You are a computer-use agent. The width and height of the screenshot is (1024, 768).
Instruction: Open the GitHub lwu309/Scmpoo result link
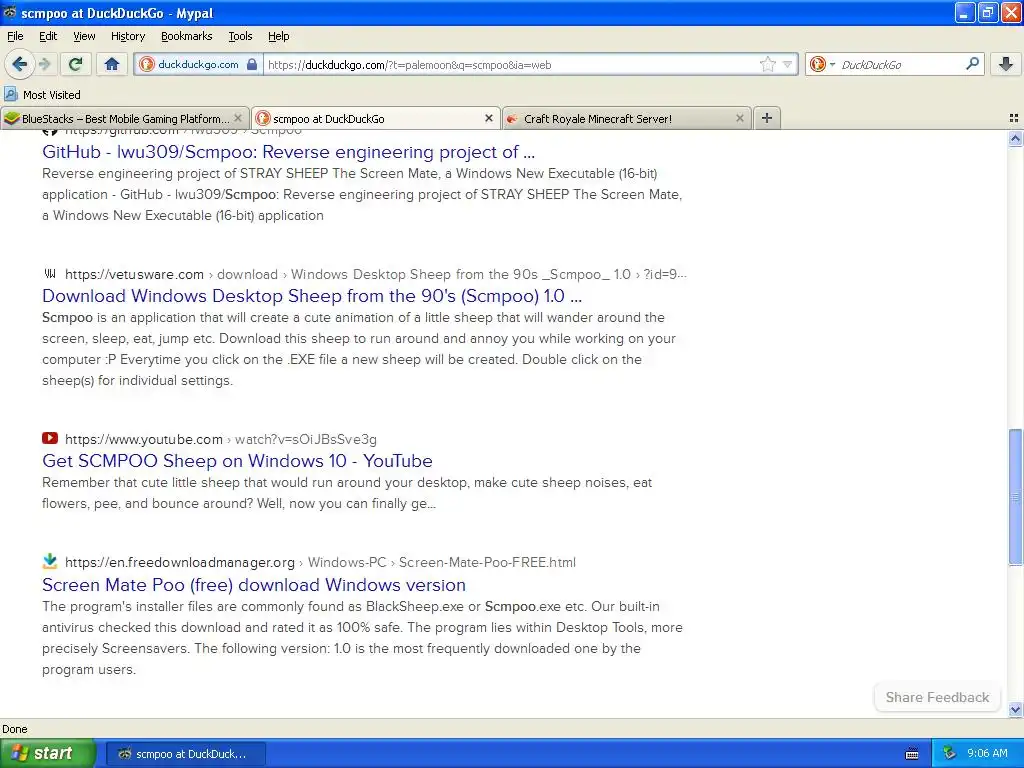pos(288,152)
